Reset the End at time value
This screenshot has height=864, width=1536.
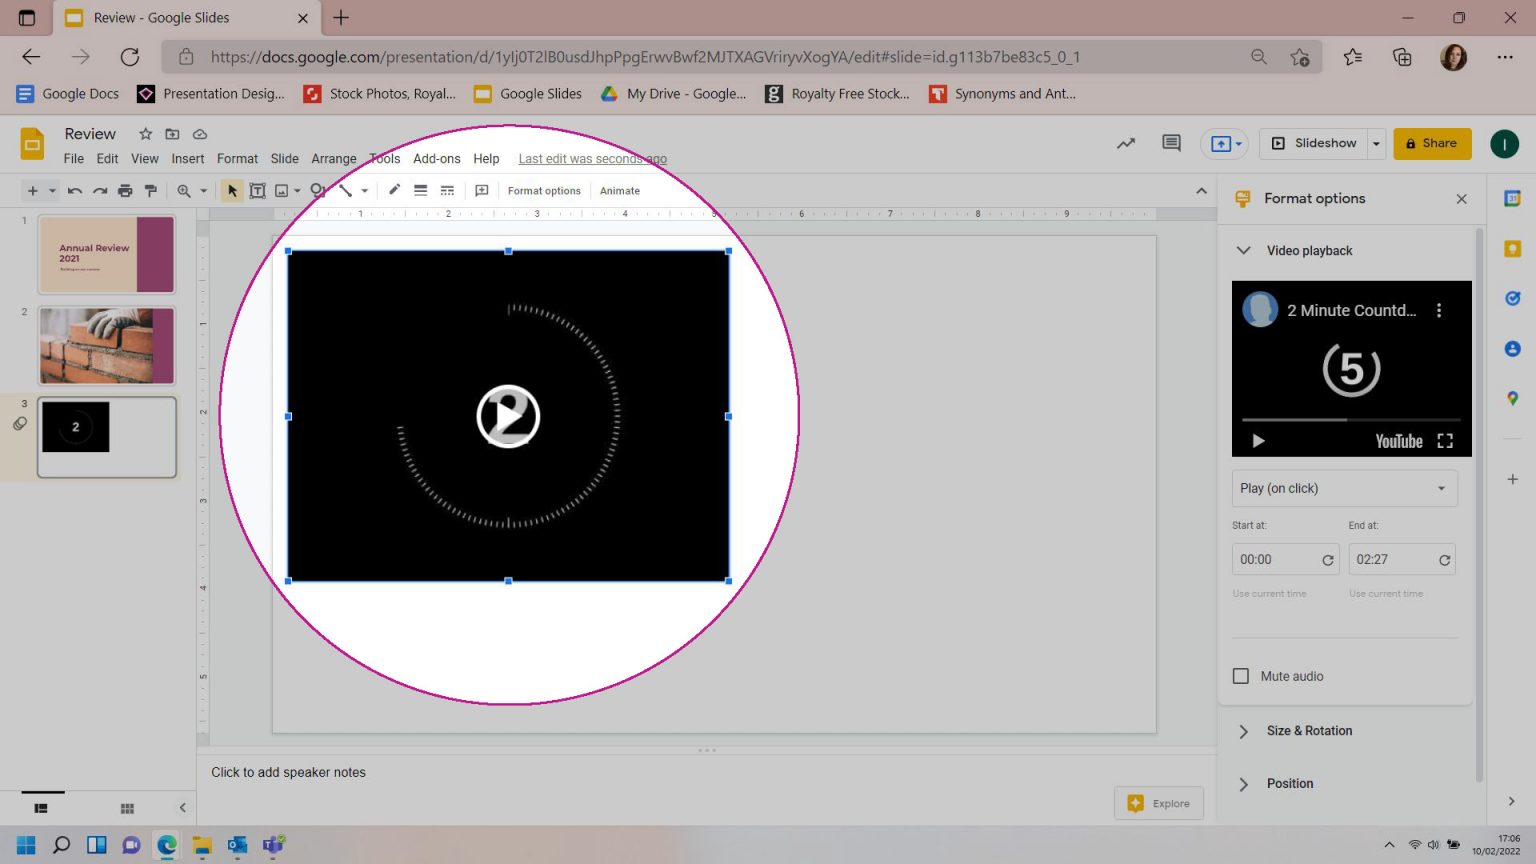(x=1444, y=559)
